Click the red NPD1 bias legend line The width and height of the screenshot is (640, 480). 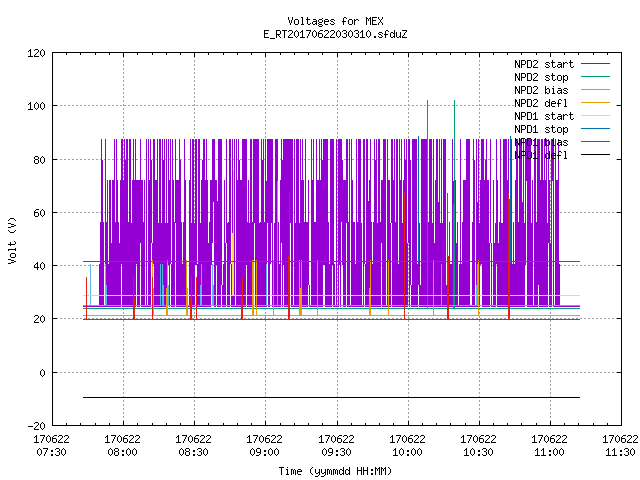tap(595, 142)
